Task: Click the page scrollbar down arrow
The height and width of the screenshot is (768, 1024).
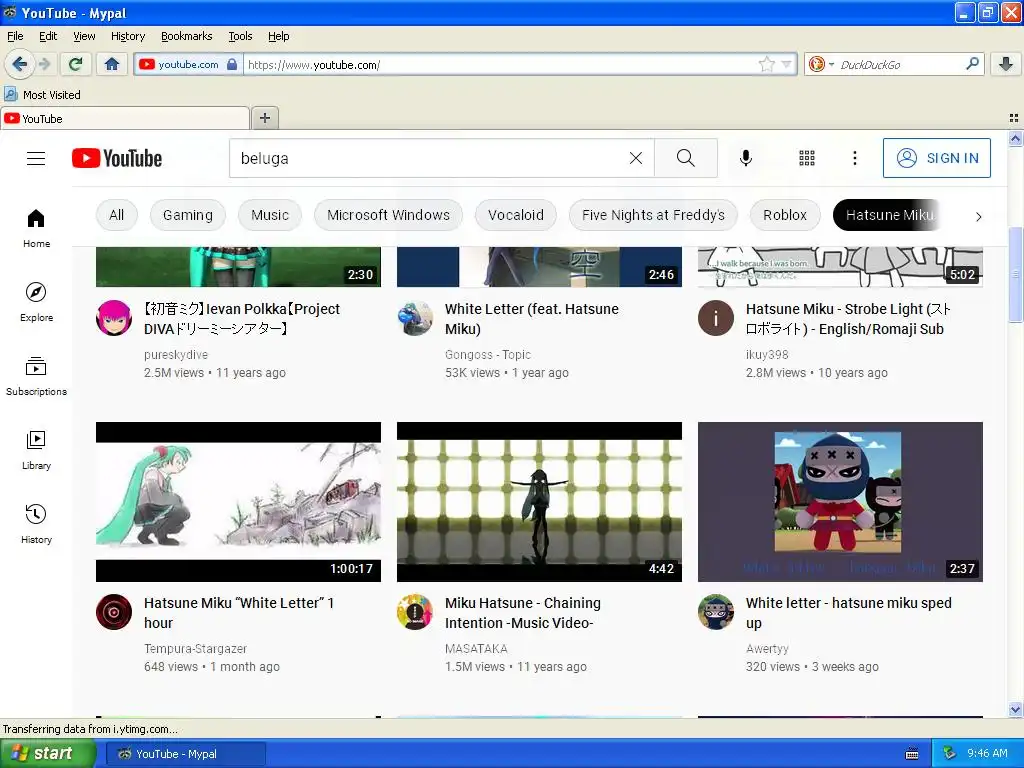Action: pyautogui.click(x=1015, y=709)
